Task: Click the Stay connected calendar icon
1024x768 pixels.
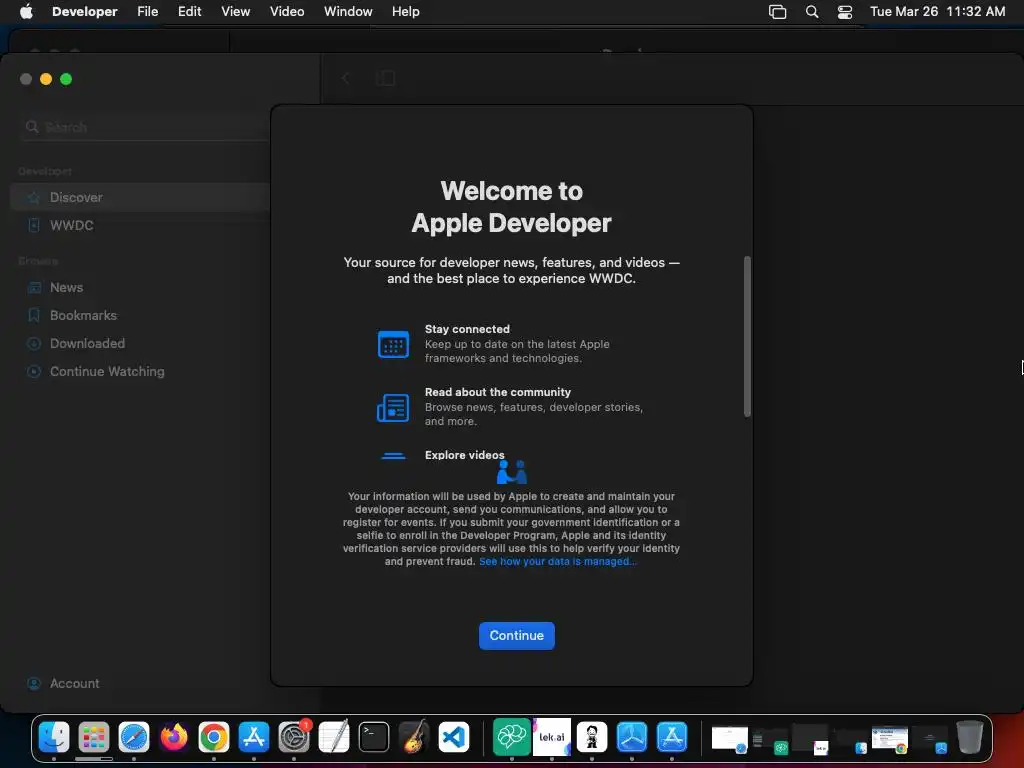Action: click(393, 344)
